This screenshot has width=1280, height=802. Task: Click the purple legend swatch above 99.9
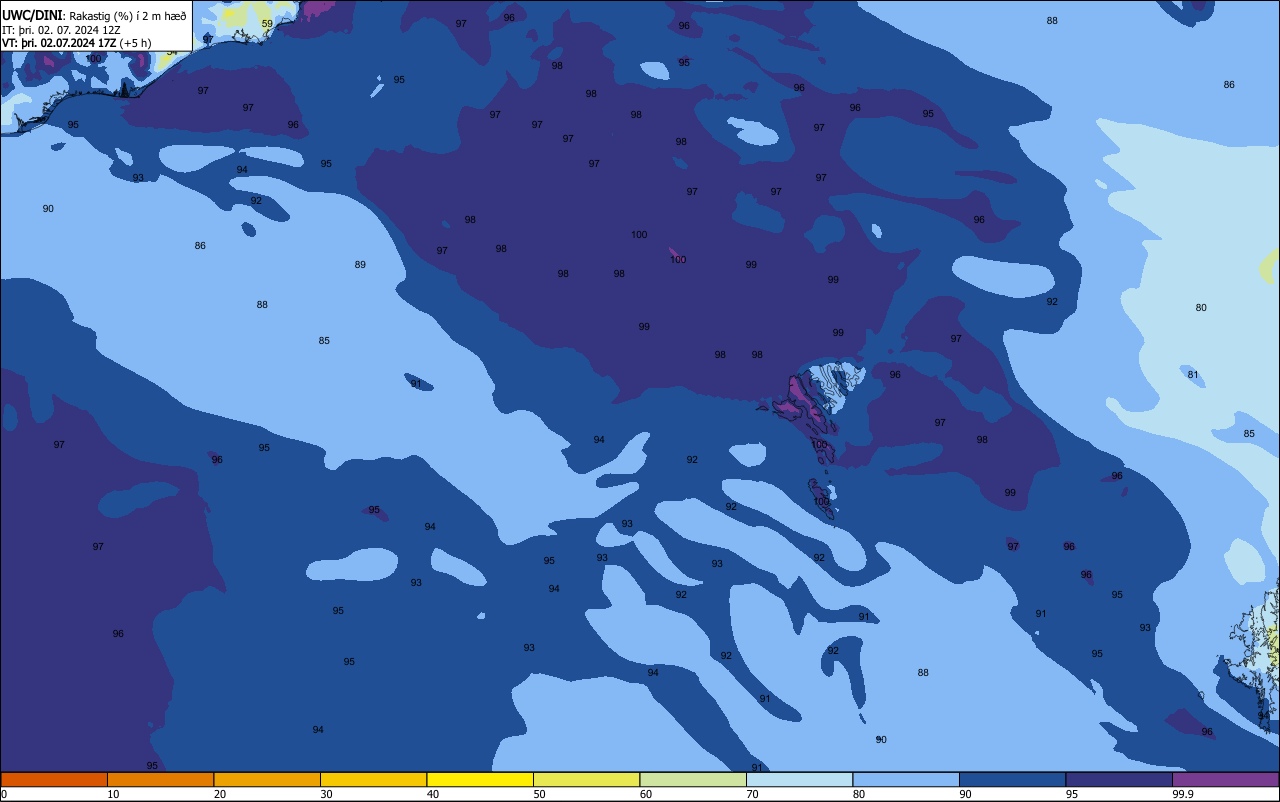pyautogui.click(x=1225, y=779)
